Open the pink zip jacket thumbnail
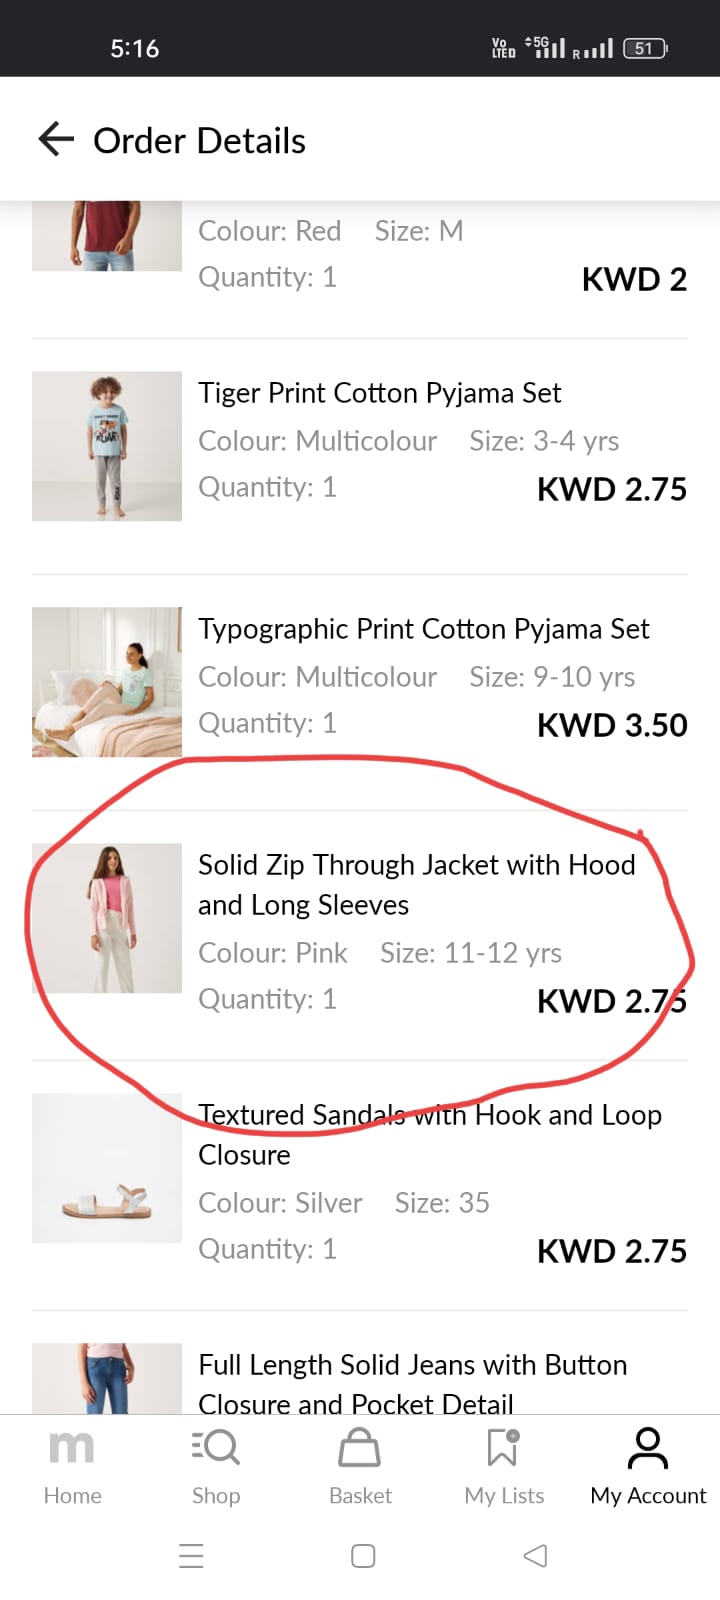Image resolution: width=720 pixels, height=1600 pixels. pos(107,918)
